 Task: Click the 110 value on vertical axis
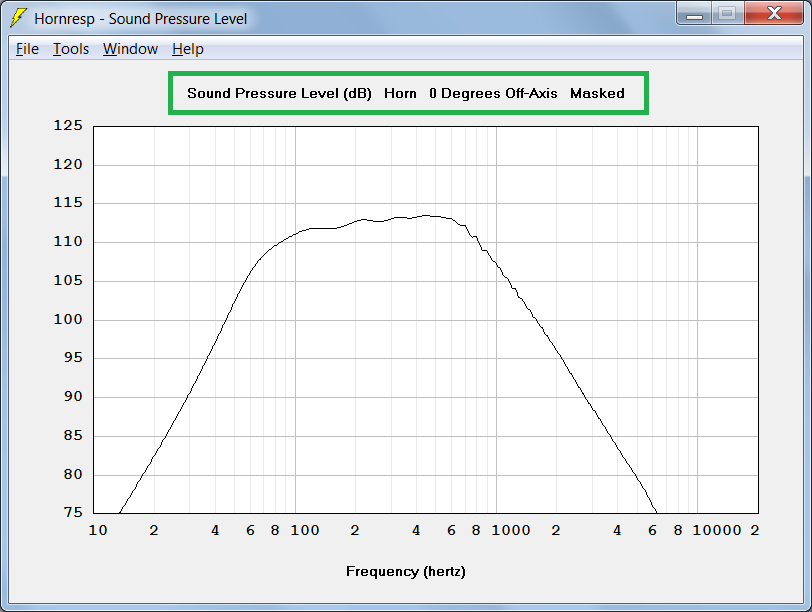(x=68, y=241)
